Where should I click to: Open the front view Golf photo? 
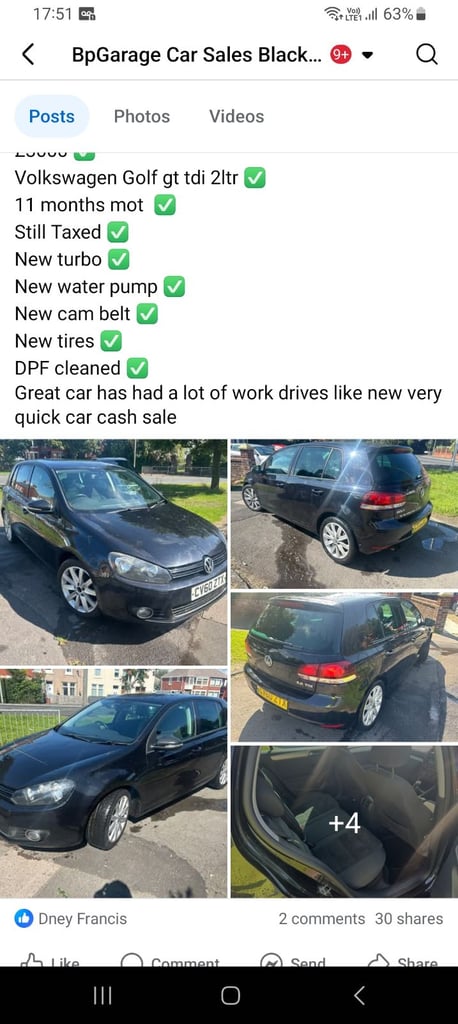coord(114,552)
